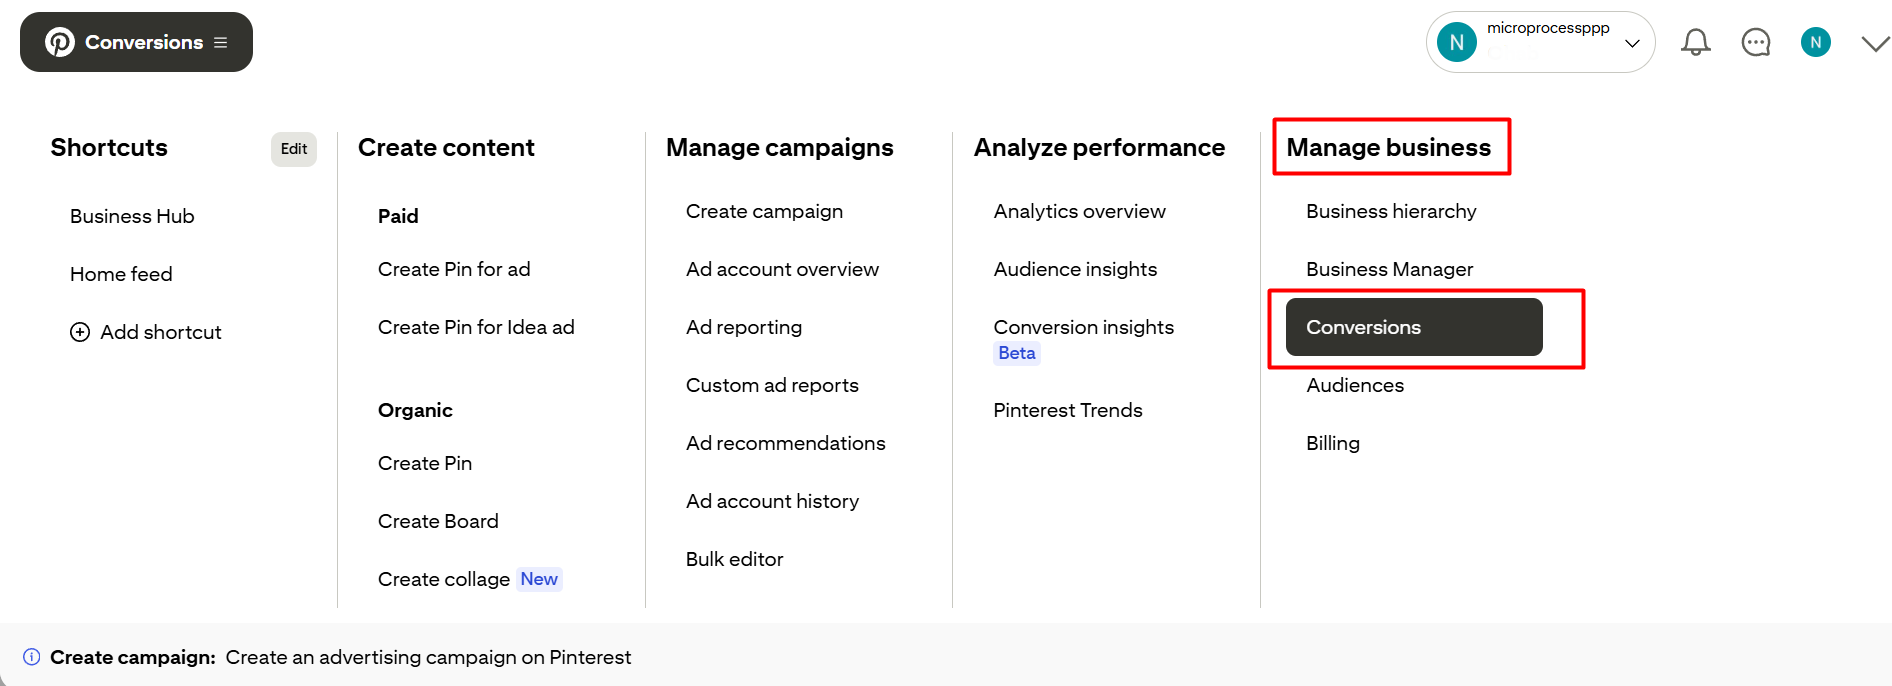
Task: Select Conversions under Manage business
Action: click(1413, 327)
